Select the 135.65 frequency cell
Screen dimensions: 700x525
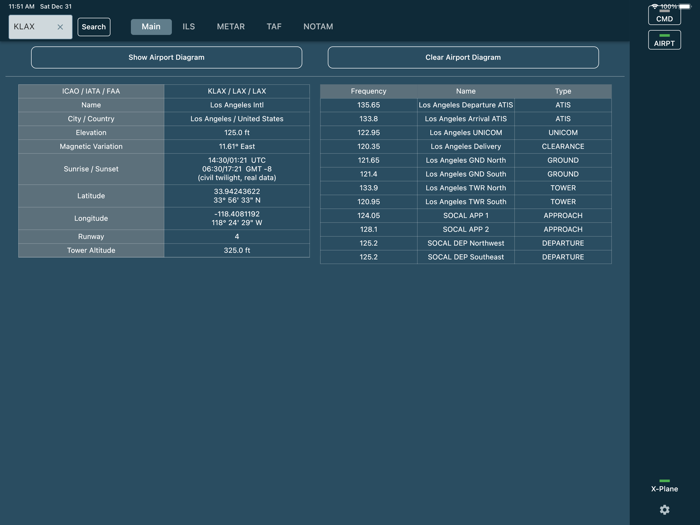(369, 105)
